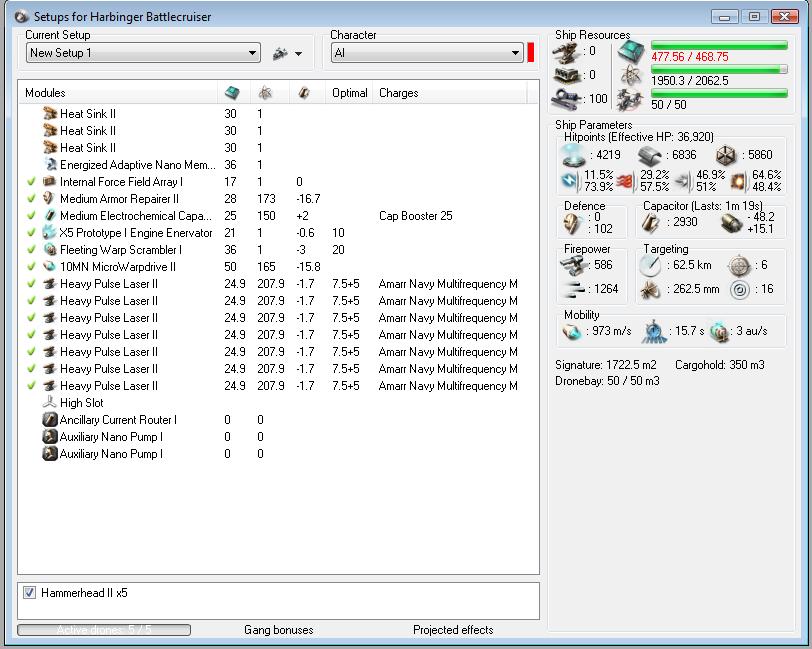Click the Signature: 1722.5 m2 value
The width and height of the screenshot is (812, 649).
click(606, 365)
